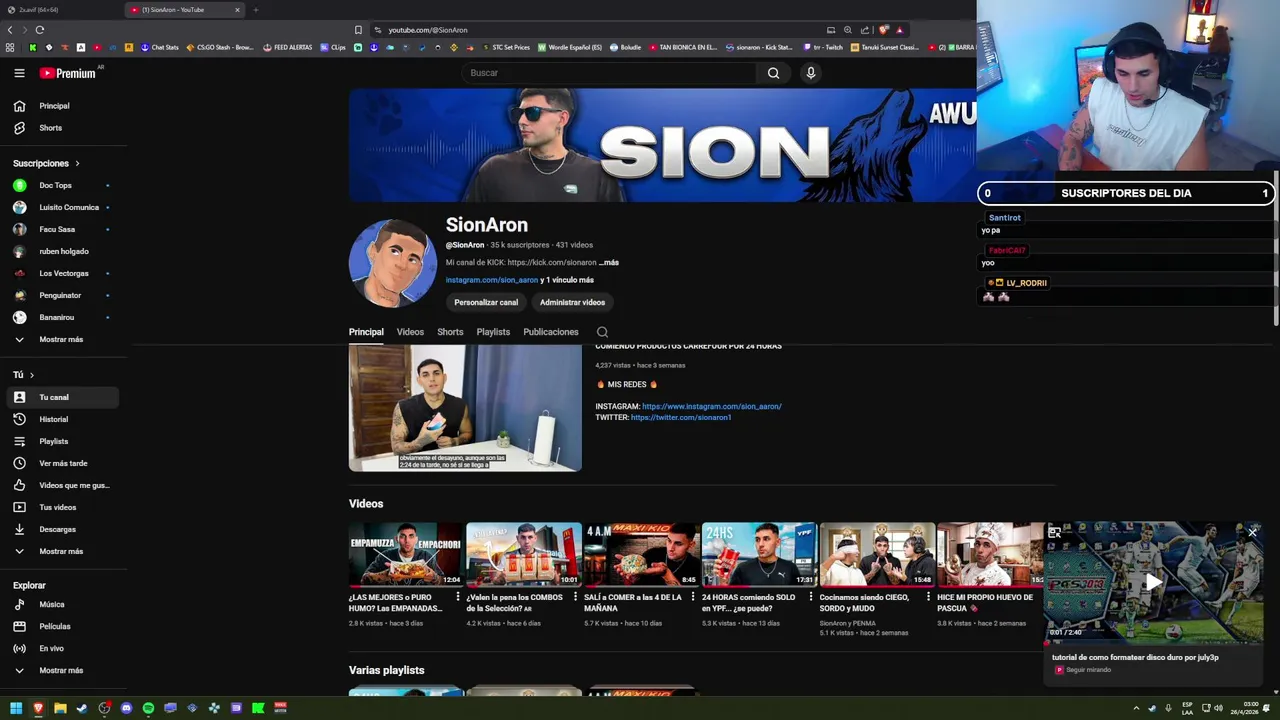Click the Personalizar canal button
This screenshot has height=720, width=1280.
(486, 302)
